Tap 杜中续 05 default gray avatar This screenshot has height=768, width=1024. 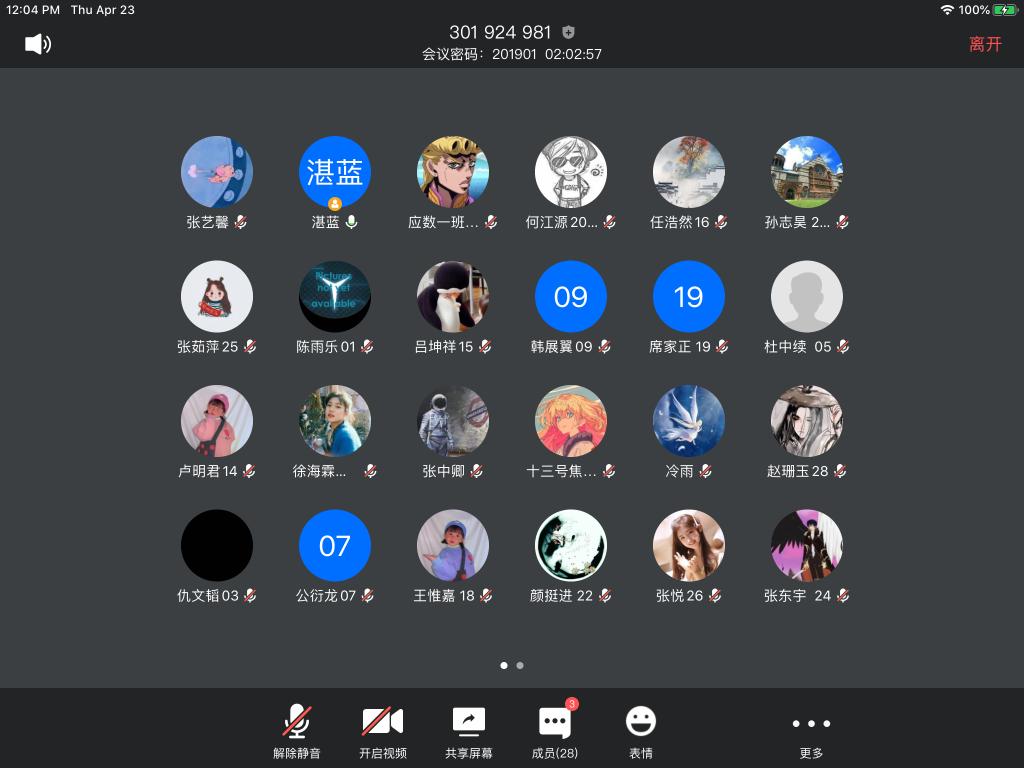click(807, 297)
